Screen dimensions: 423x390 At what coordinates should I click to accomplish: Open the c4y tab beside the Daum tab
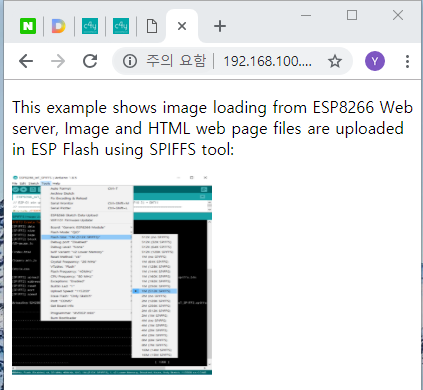pos(90,26)
